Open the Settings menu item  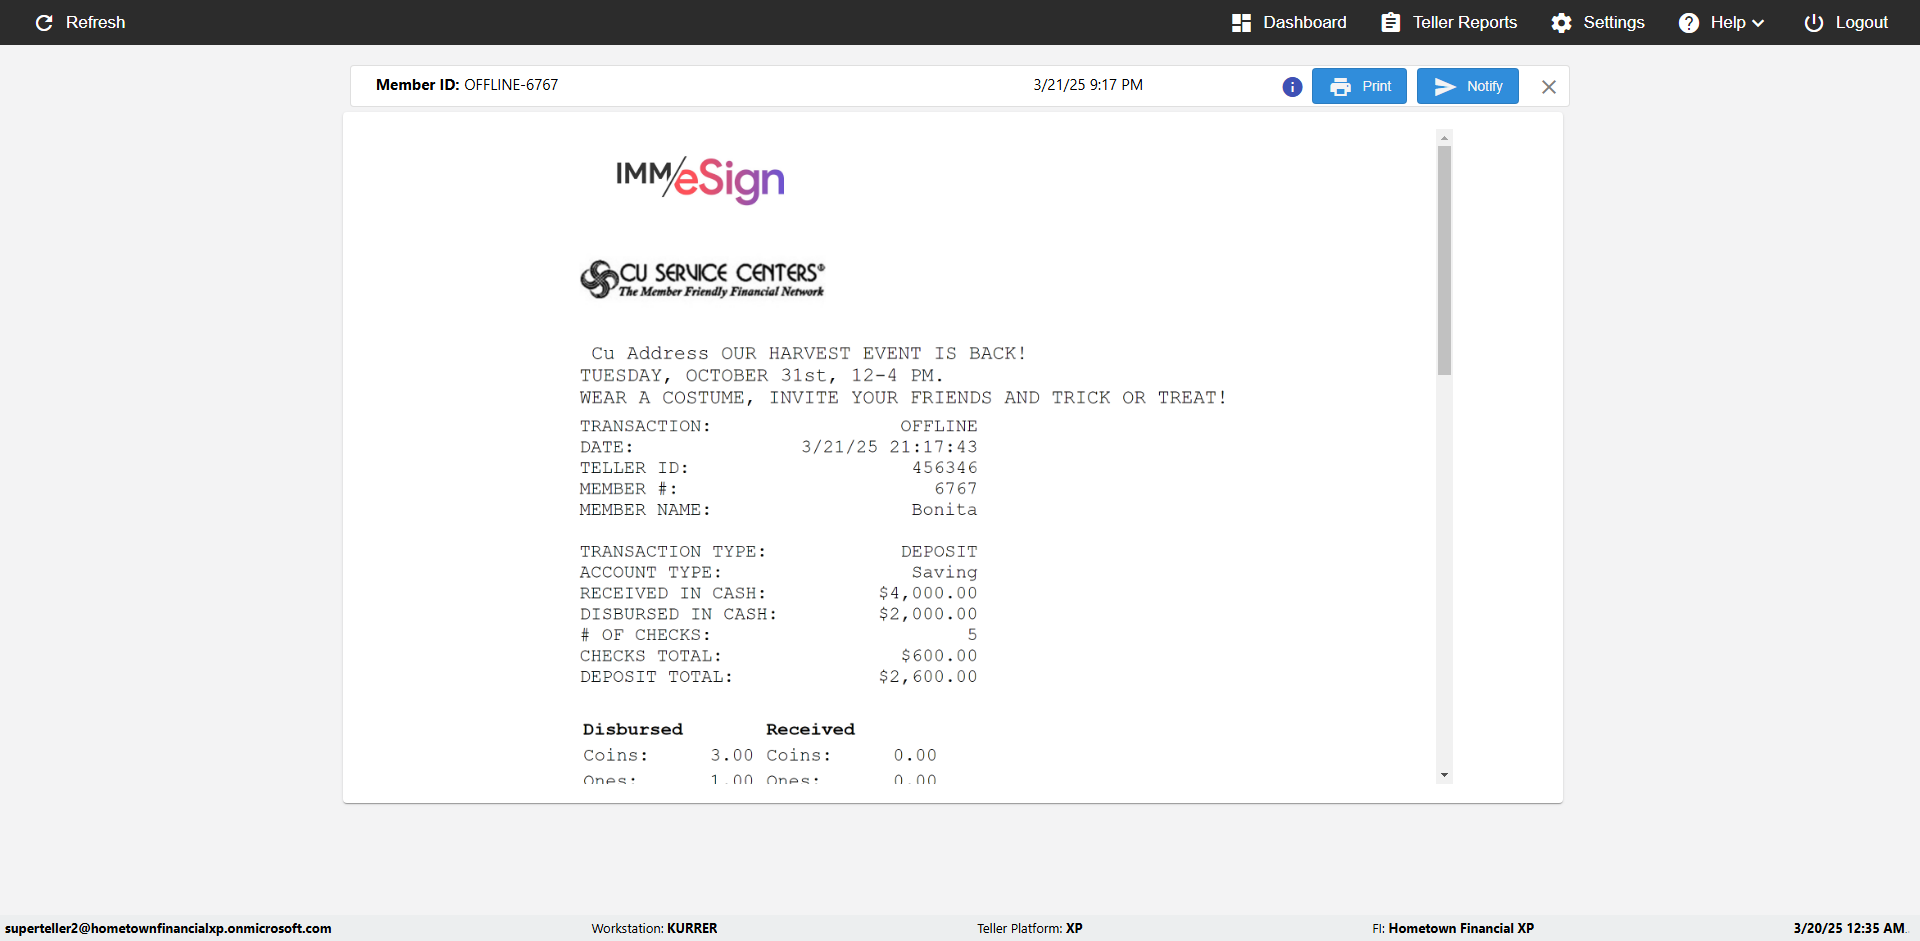pyautogui.click(x=1598, y=22)
